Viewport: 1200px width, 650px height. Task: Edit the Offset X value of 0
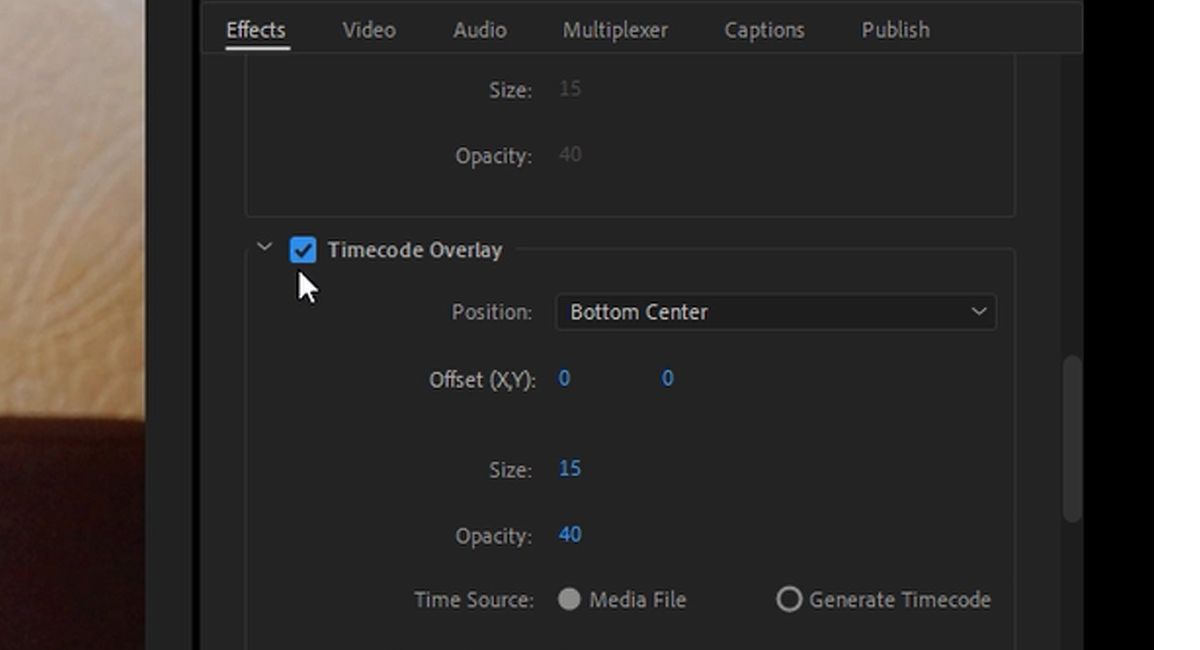[x=563, y=378]
